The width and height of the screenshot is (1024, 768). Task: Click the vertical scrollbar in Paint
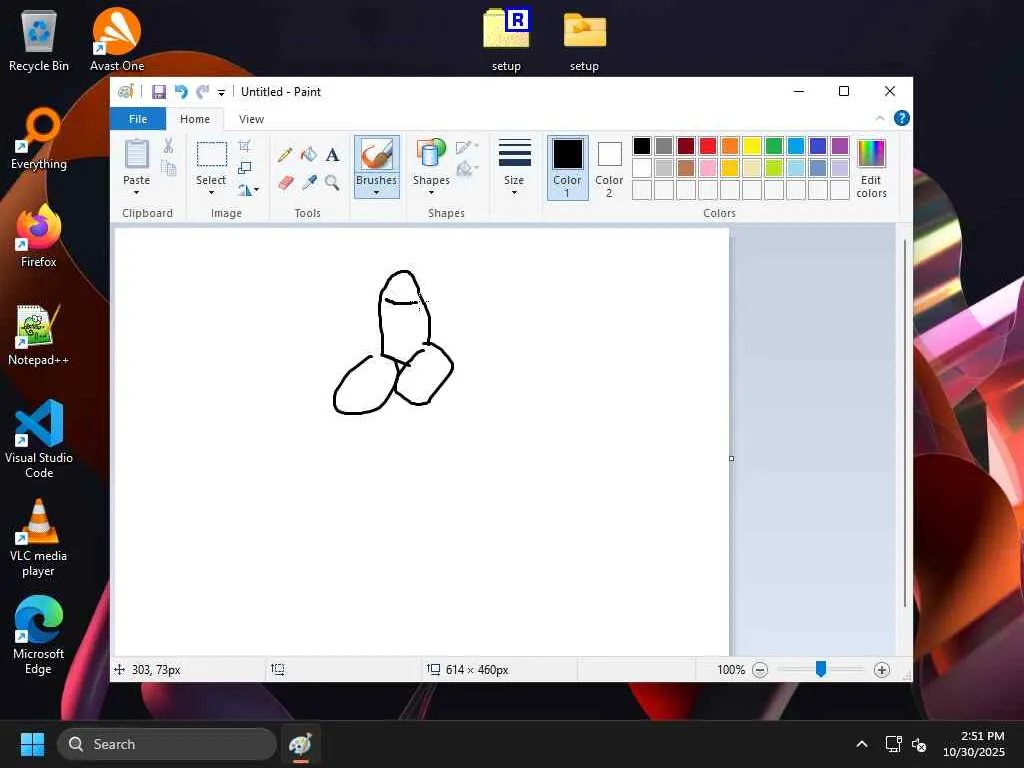(905, 423)
